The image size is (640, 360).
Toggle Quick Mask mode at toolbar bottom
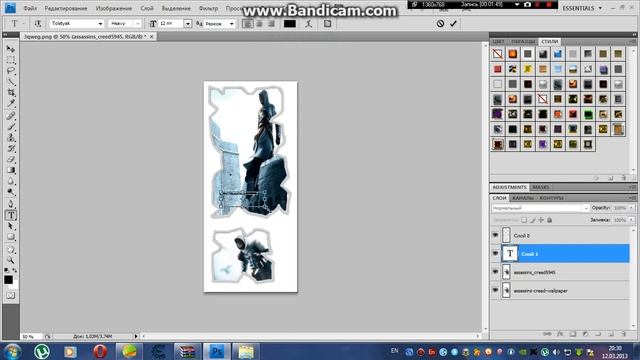click(11, 295)
